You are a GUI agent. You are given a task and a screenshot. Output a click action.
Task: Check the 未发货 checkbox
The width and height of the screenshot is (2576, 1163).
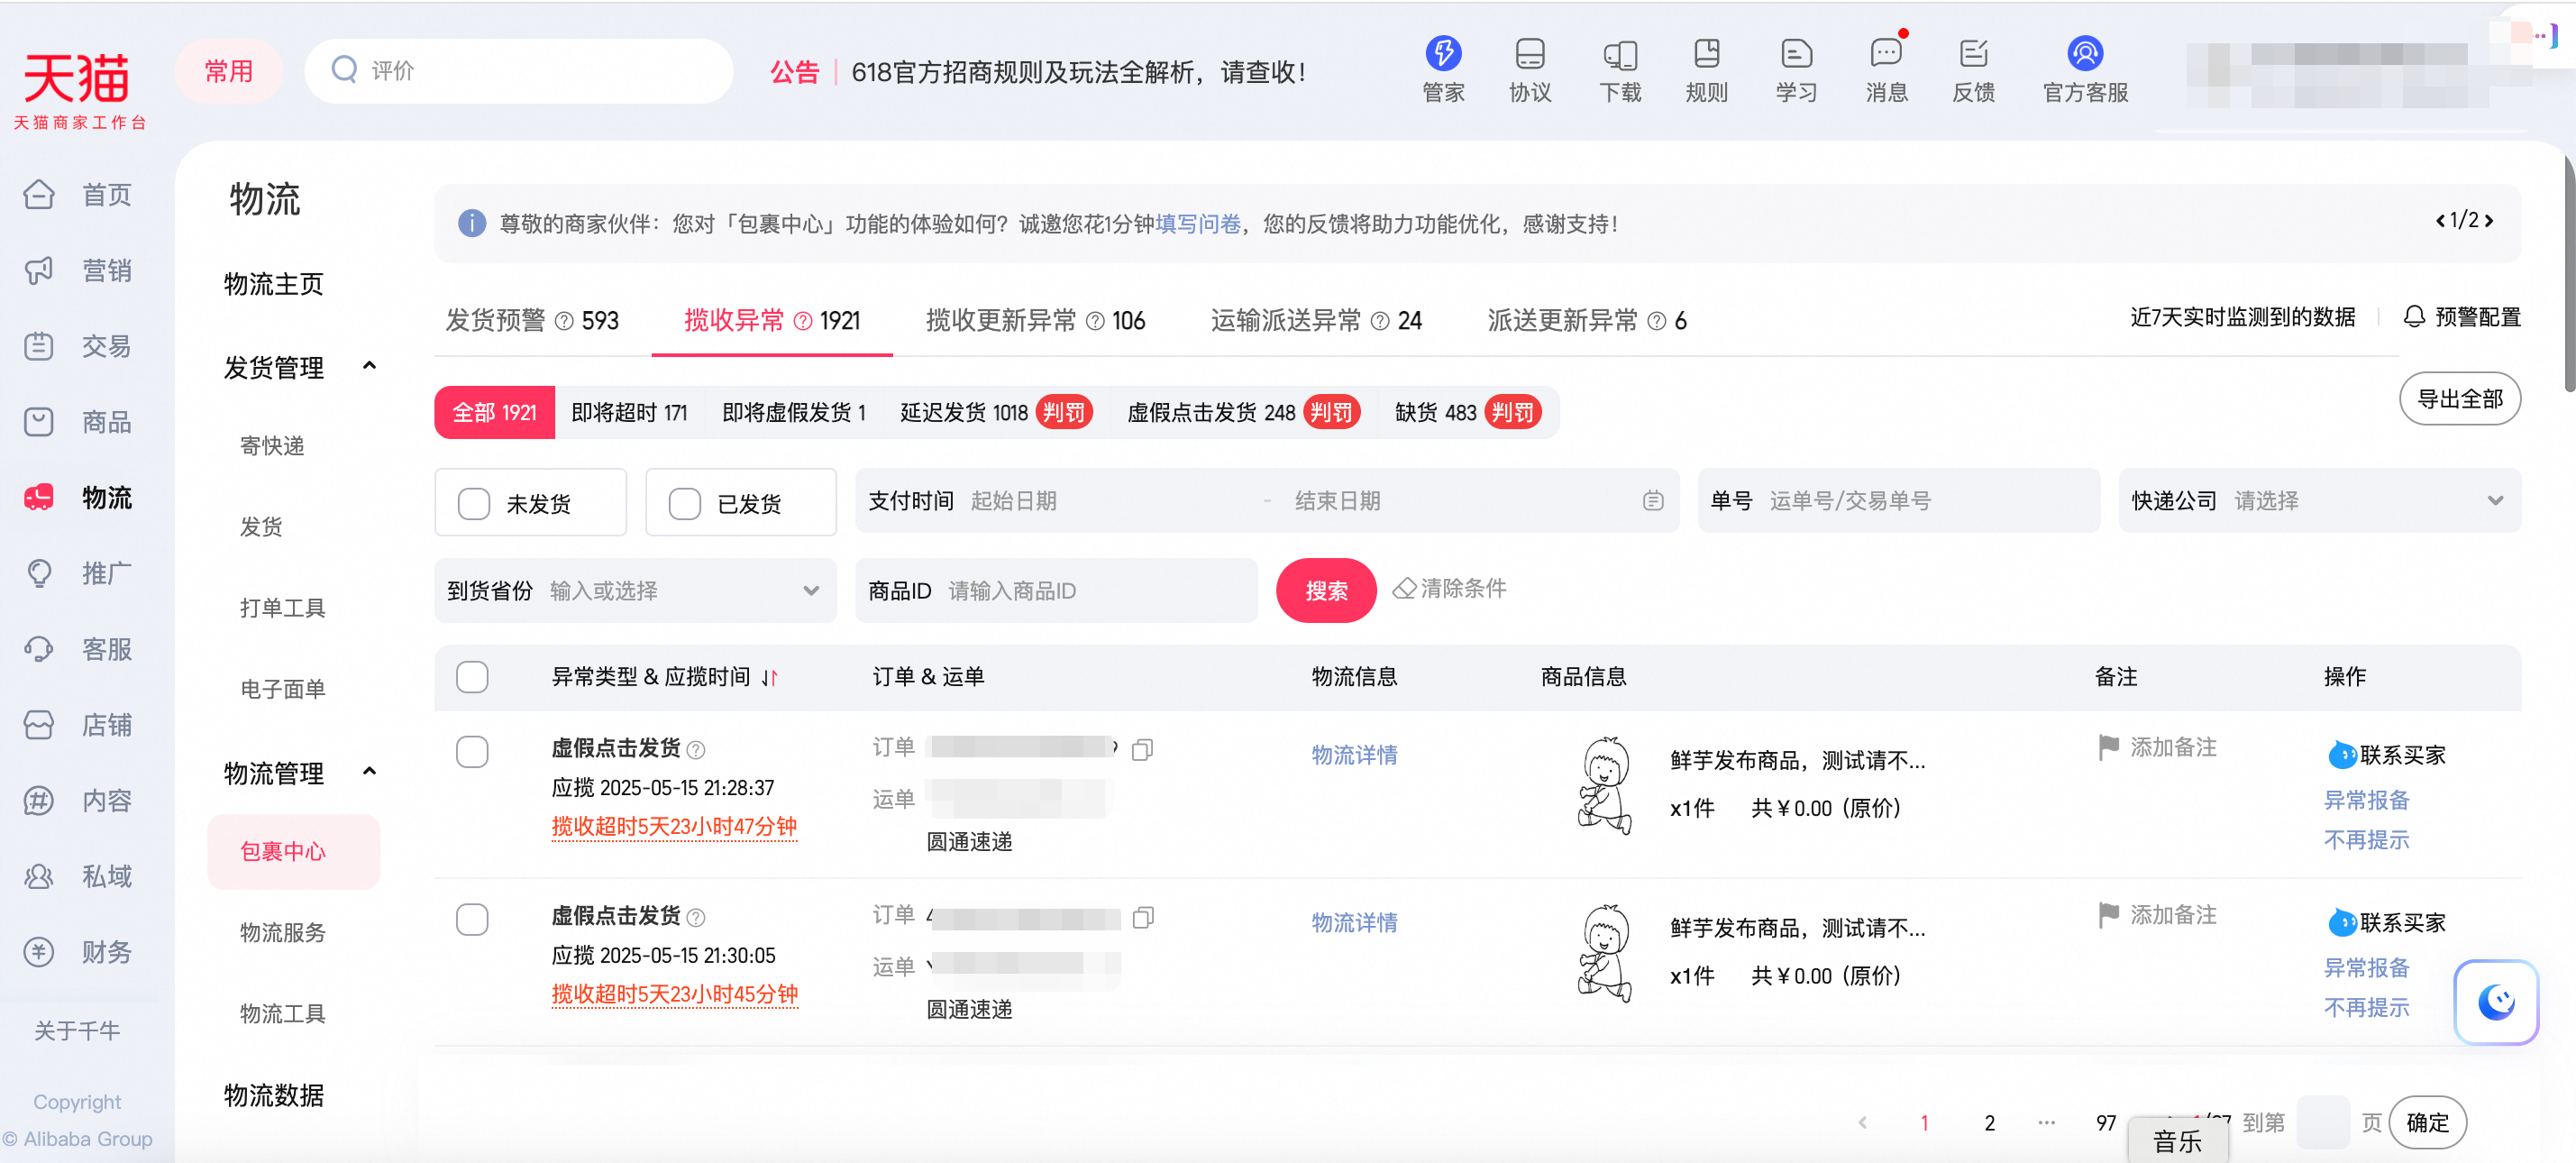(474, 503)
